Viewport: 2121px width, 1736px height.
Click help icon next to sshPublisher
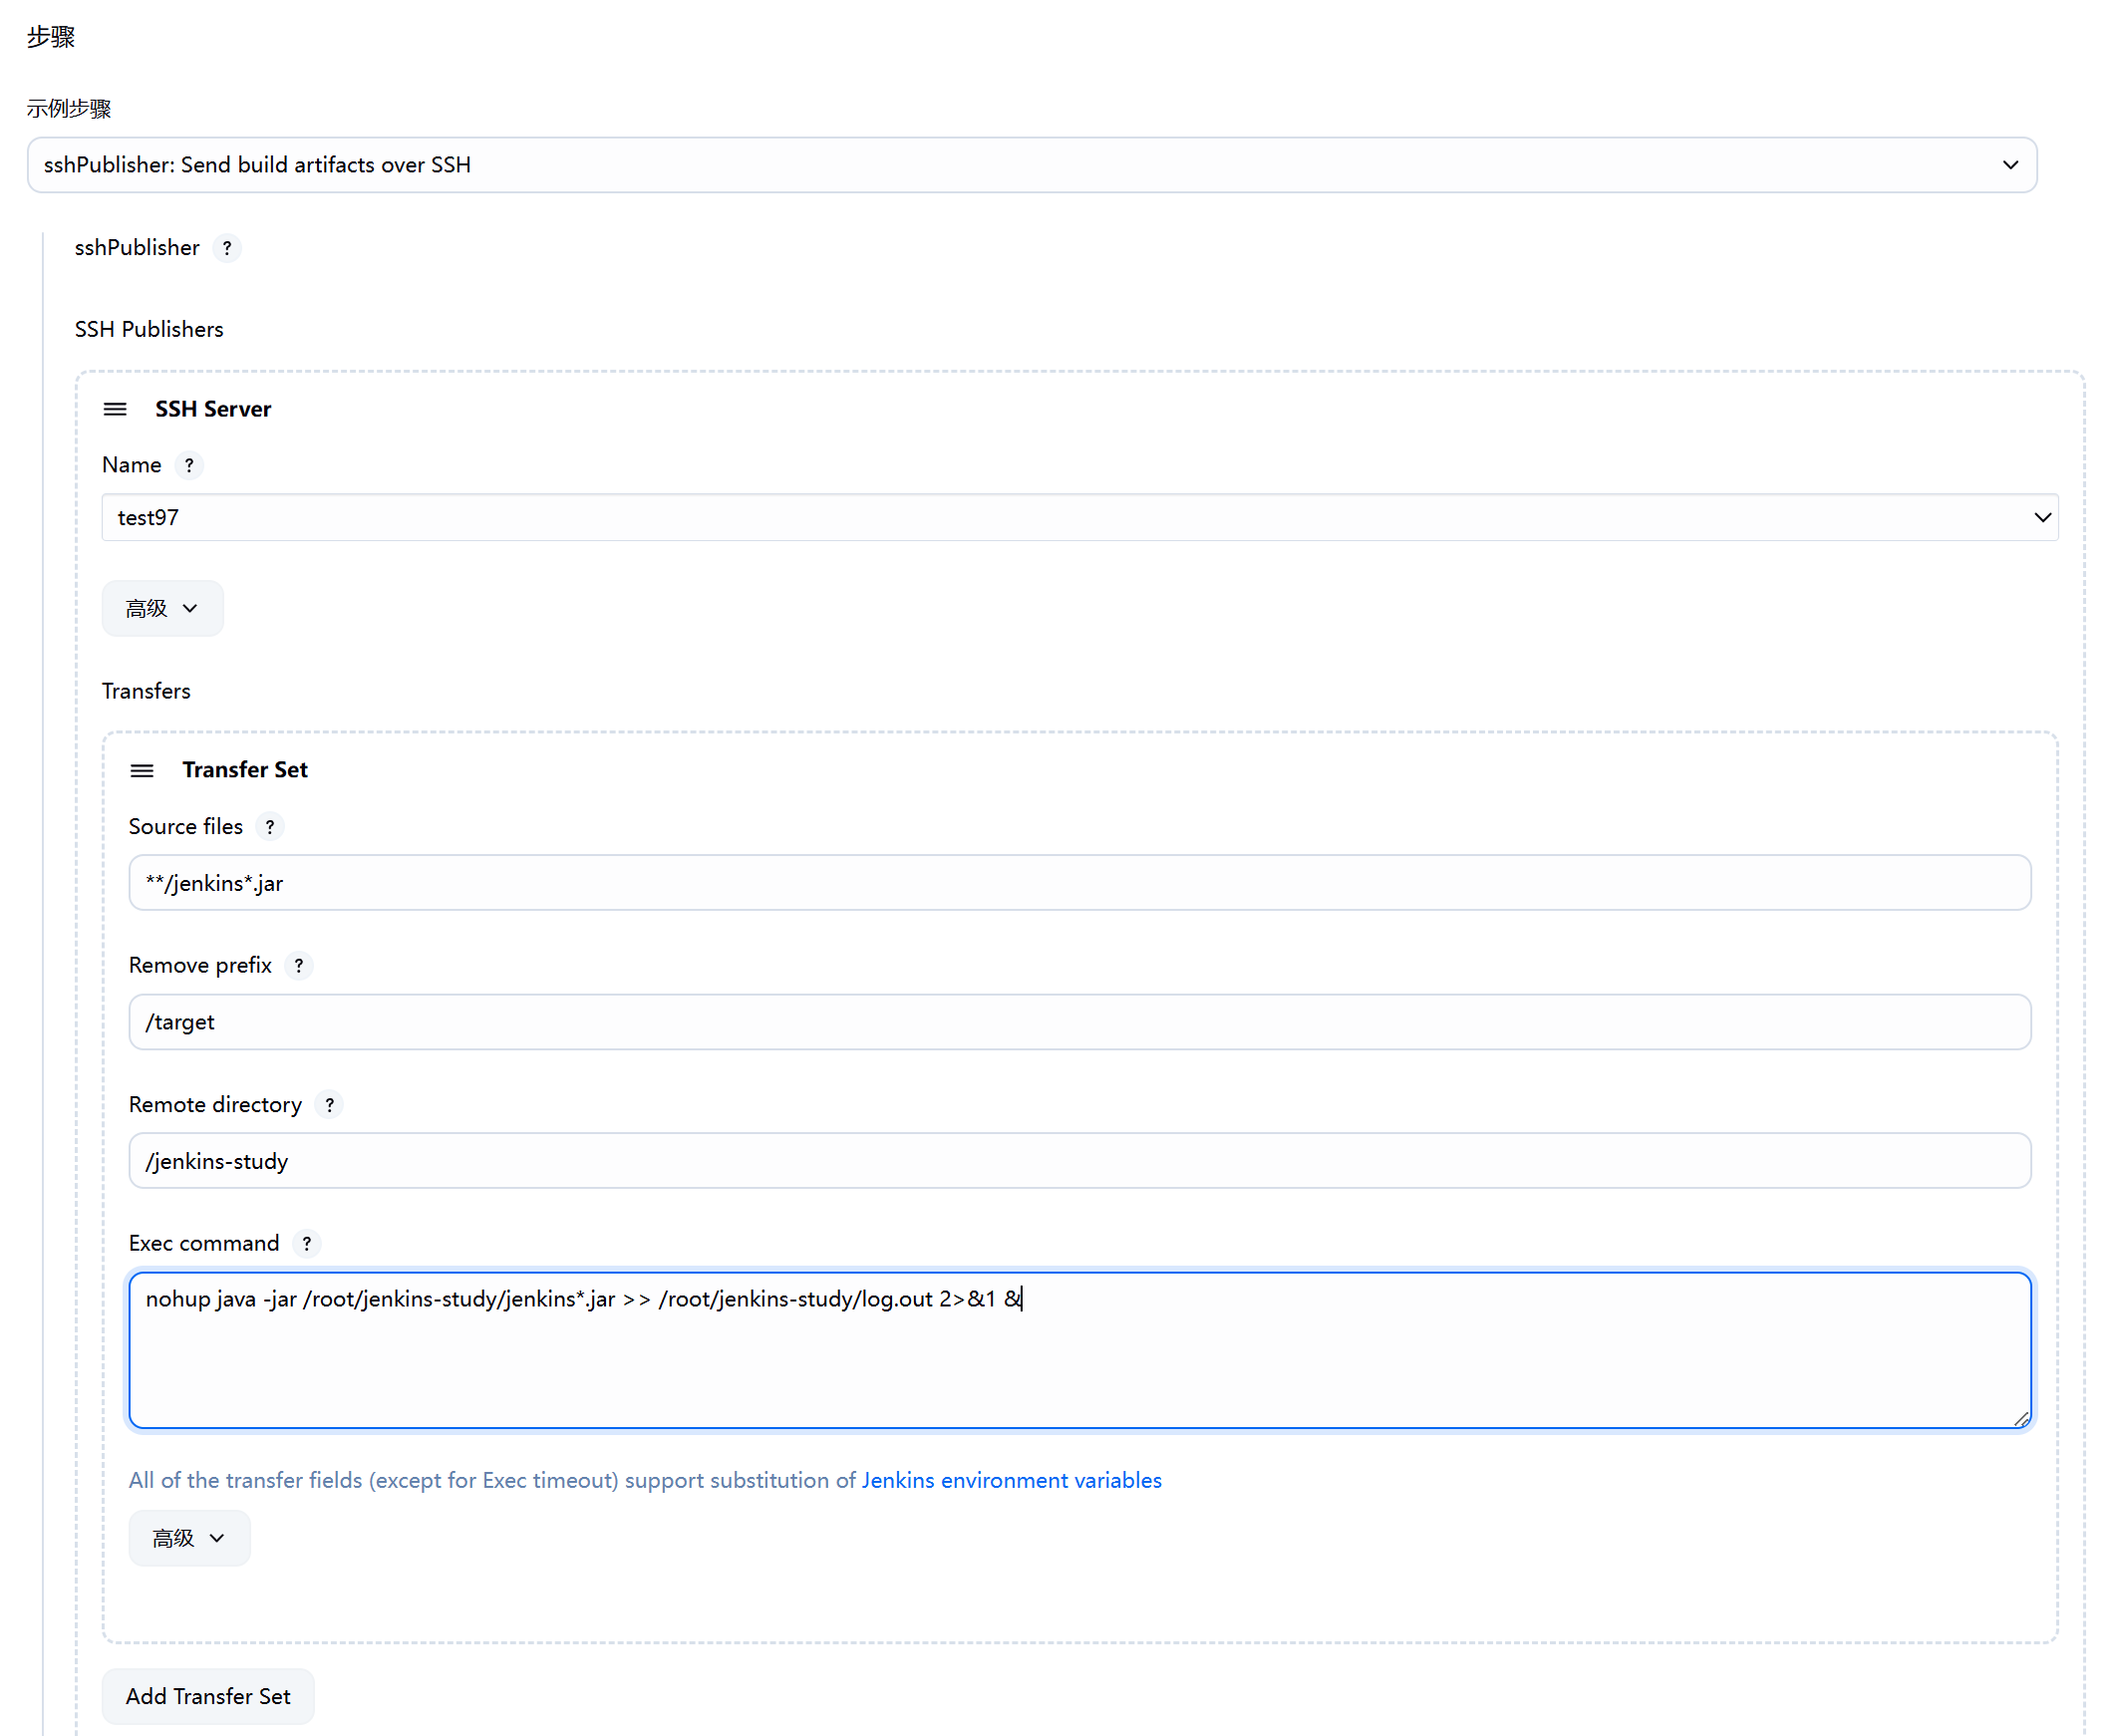point(227,248)
